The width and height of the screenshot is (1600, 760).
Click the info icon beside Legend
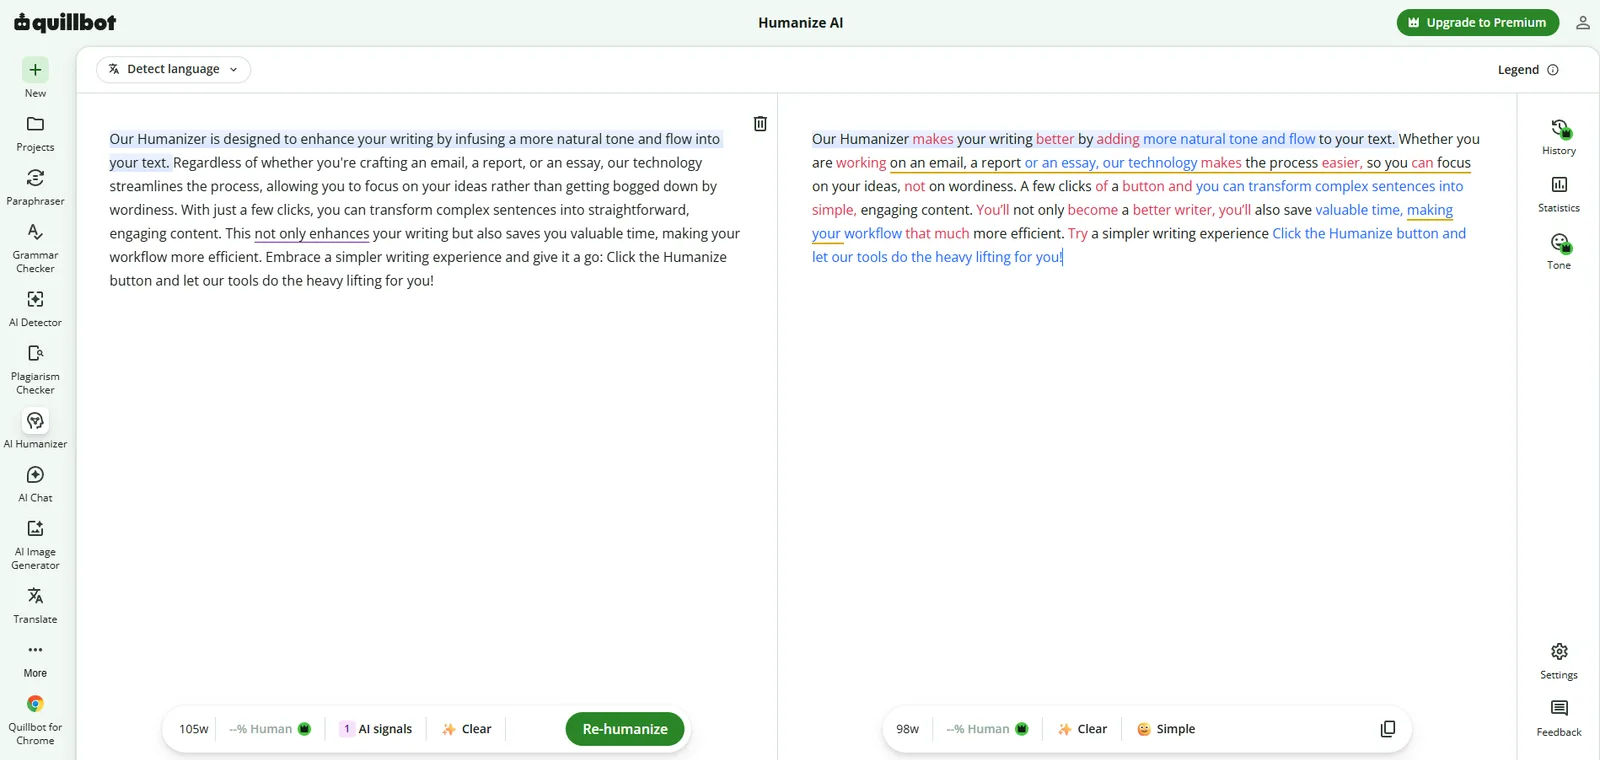tap(1553, 70)
